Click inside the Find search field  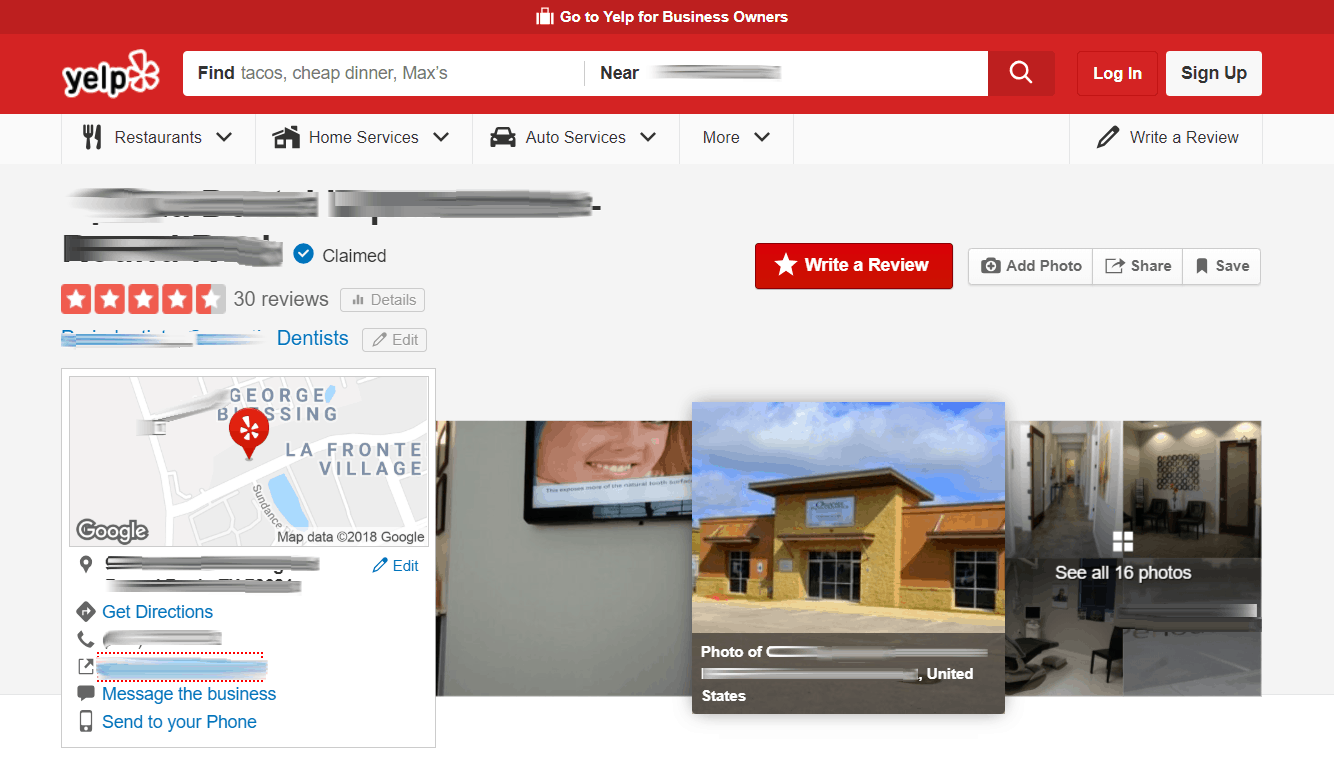tap(380, 73)
